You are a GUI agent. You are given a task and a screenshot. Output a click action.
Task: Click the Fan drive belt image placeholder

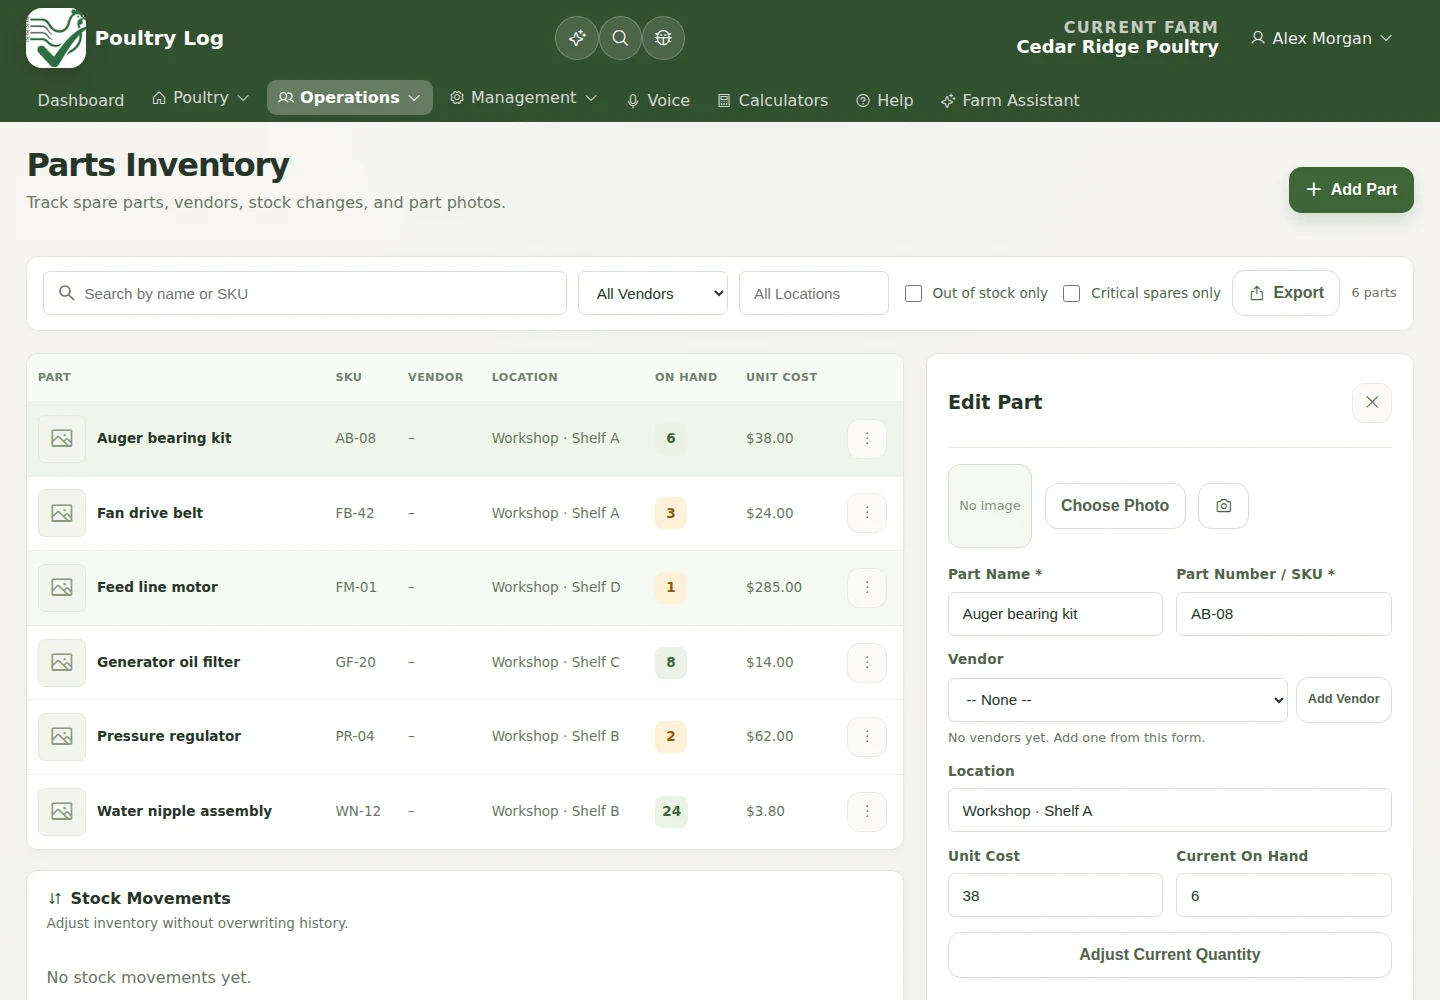[x=62, y=513]
